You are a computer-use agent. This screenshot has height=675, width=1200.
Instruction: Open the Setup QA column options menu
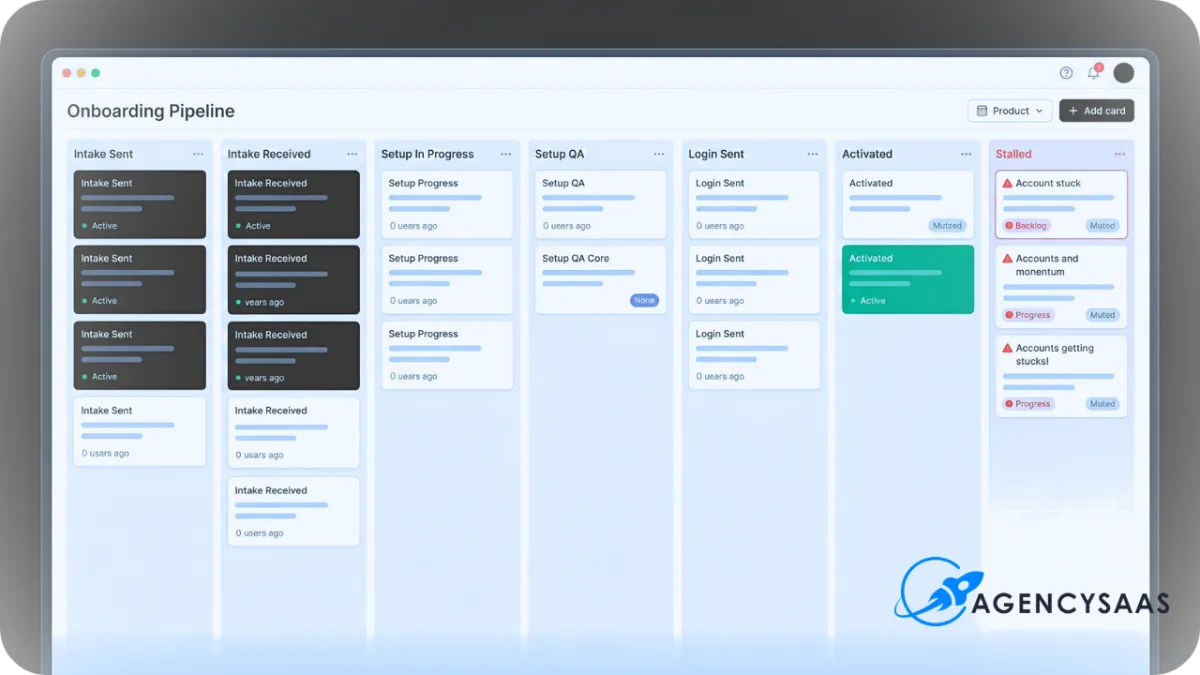coord(658,153)
